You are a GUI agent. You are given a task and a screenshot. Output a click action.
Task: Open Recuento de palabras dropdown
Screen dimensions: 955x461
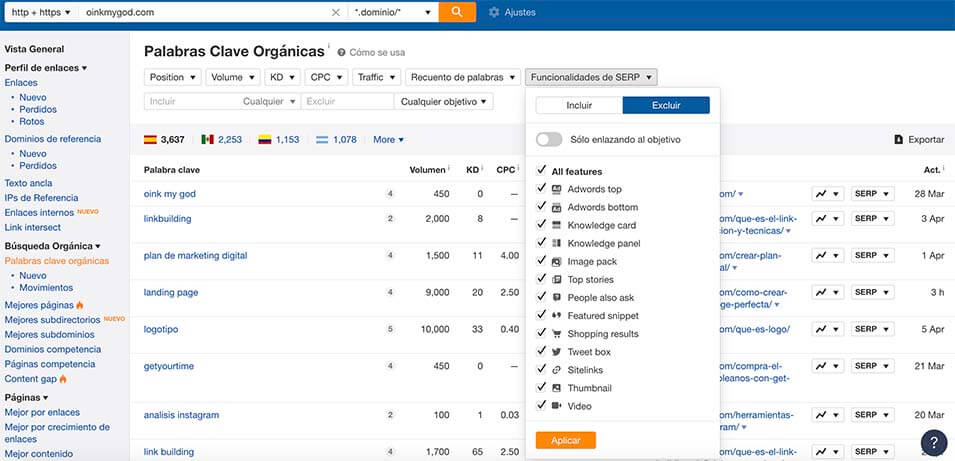pyautogui.click(x=463, y=77)
